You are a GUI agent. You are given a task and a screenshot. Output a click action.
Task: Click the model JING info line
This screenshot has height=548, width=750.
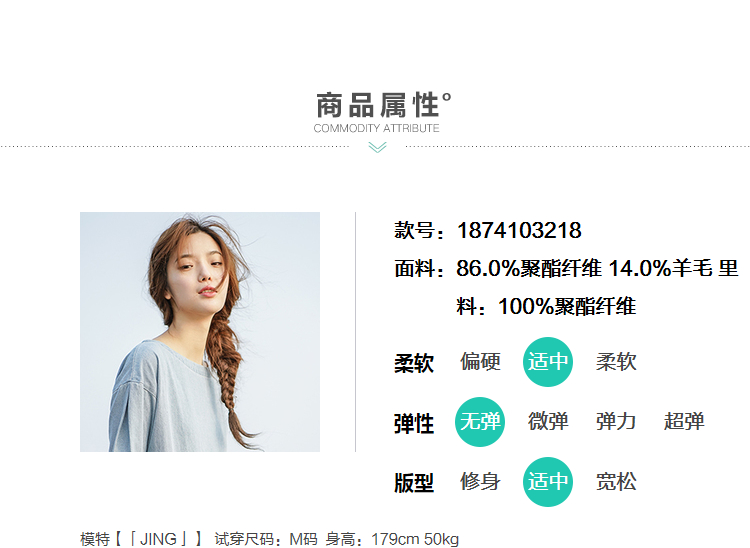point(269,539)
